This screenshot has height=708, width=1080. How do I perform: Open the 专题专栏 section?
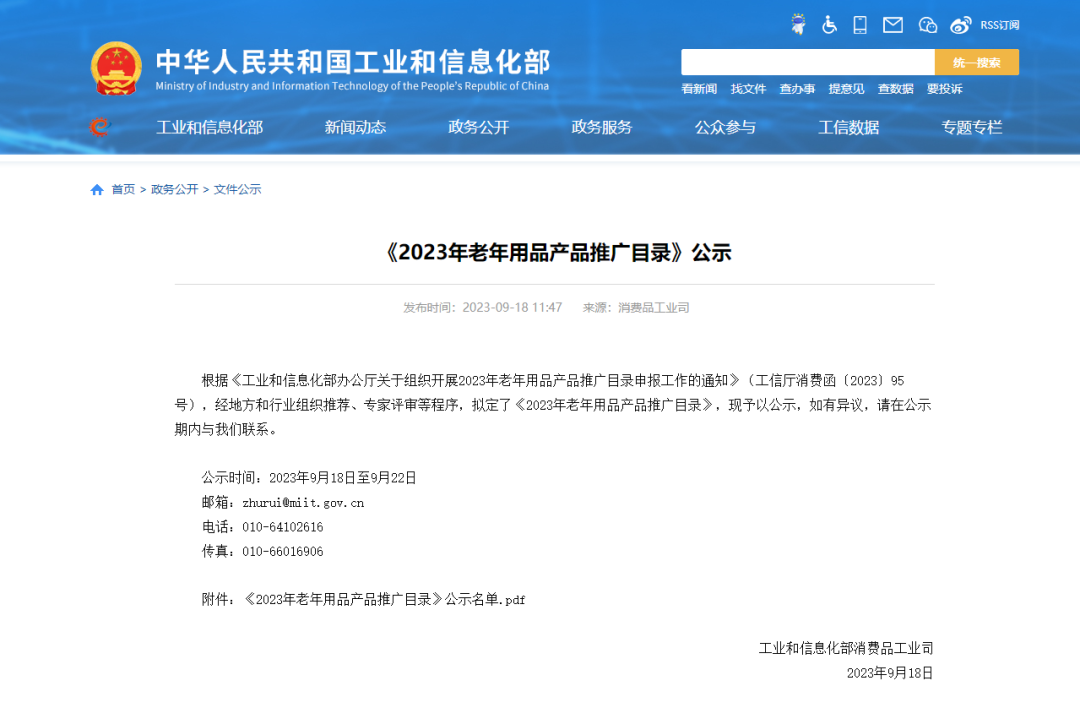click(971, 127)
